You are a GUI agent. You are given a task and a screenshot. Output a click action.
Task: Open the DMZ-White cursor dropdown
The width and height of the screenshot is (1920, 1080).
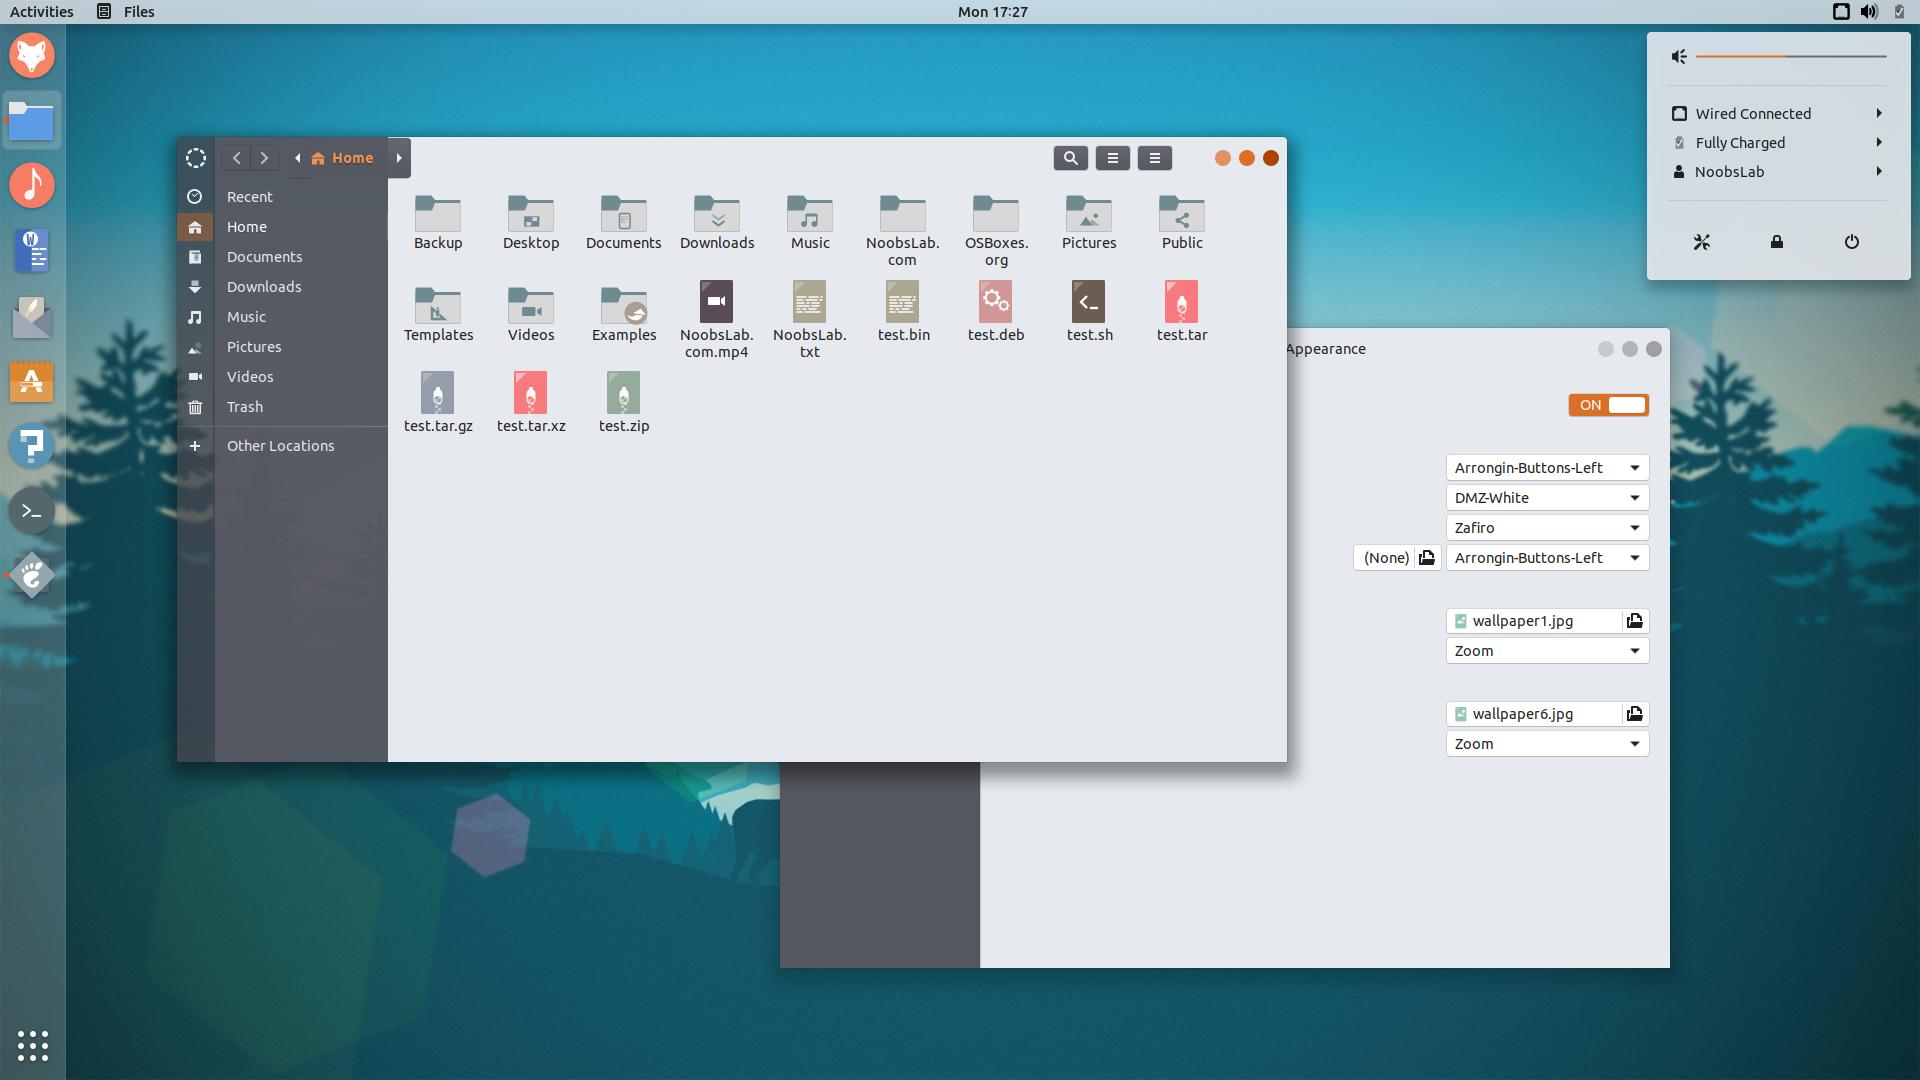tap(1547, 498)
